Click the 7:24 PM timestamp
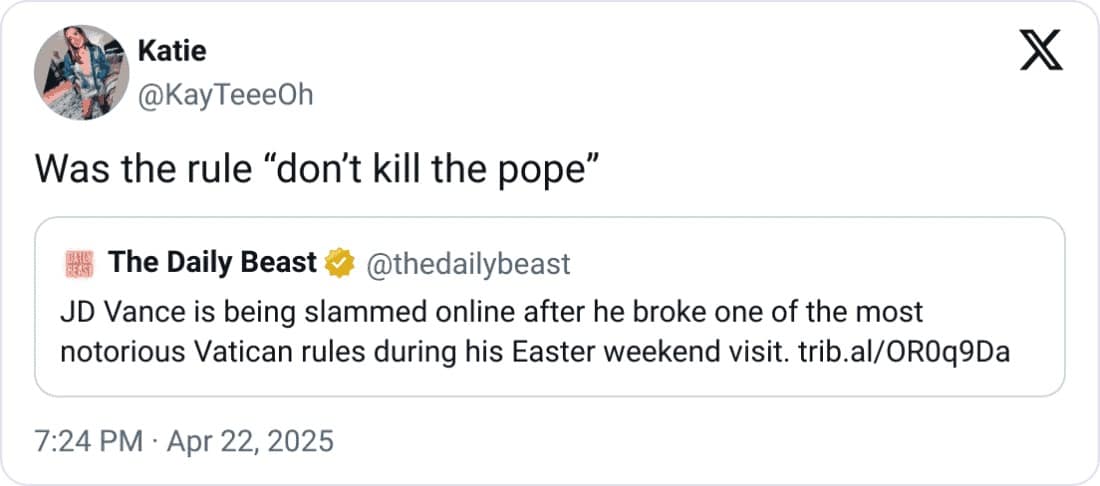Viewport: 1100px width, 486px height. 88,440
